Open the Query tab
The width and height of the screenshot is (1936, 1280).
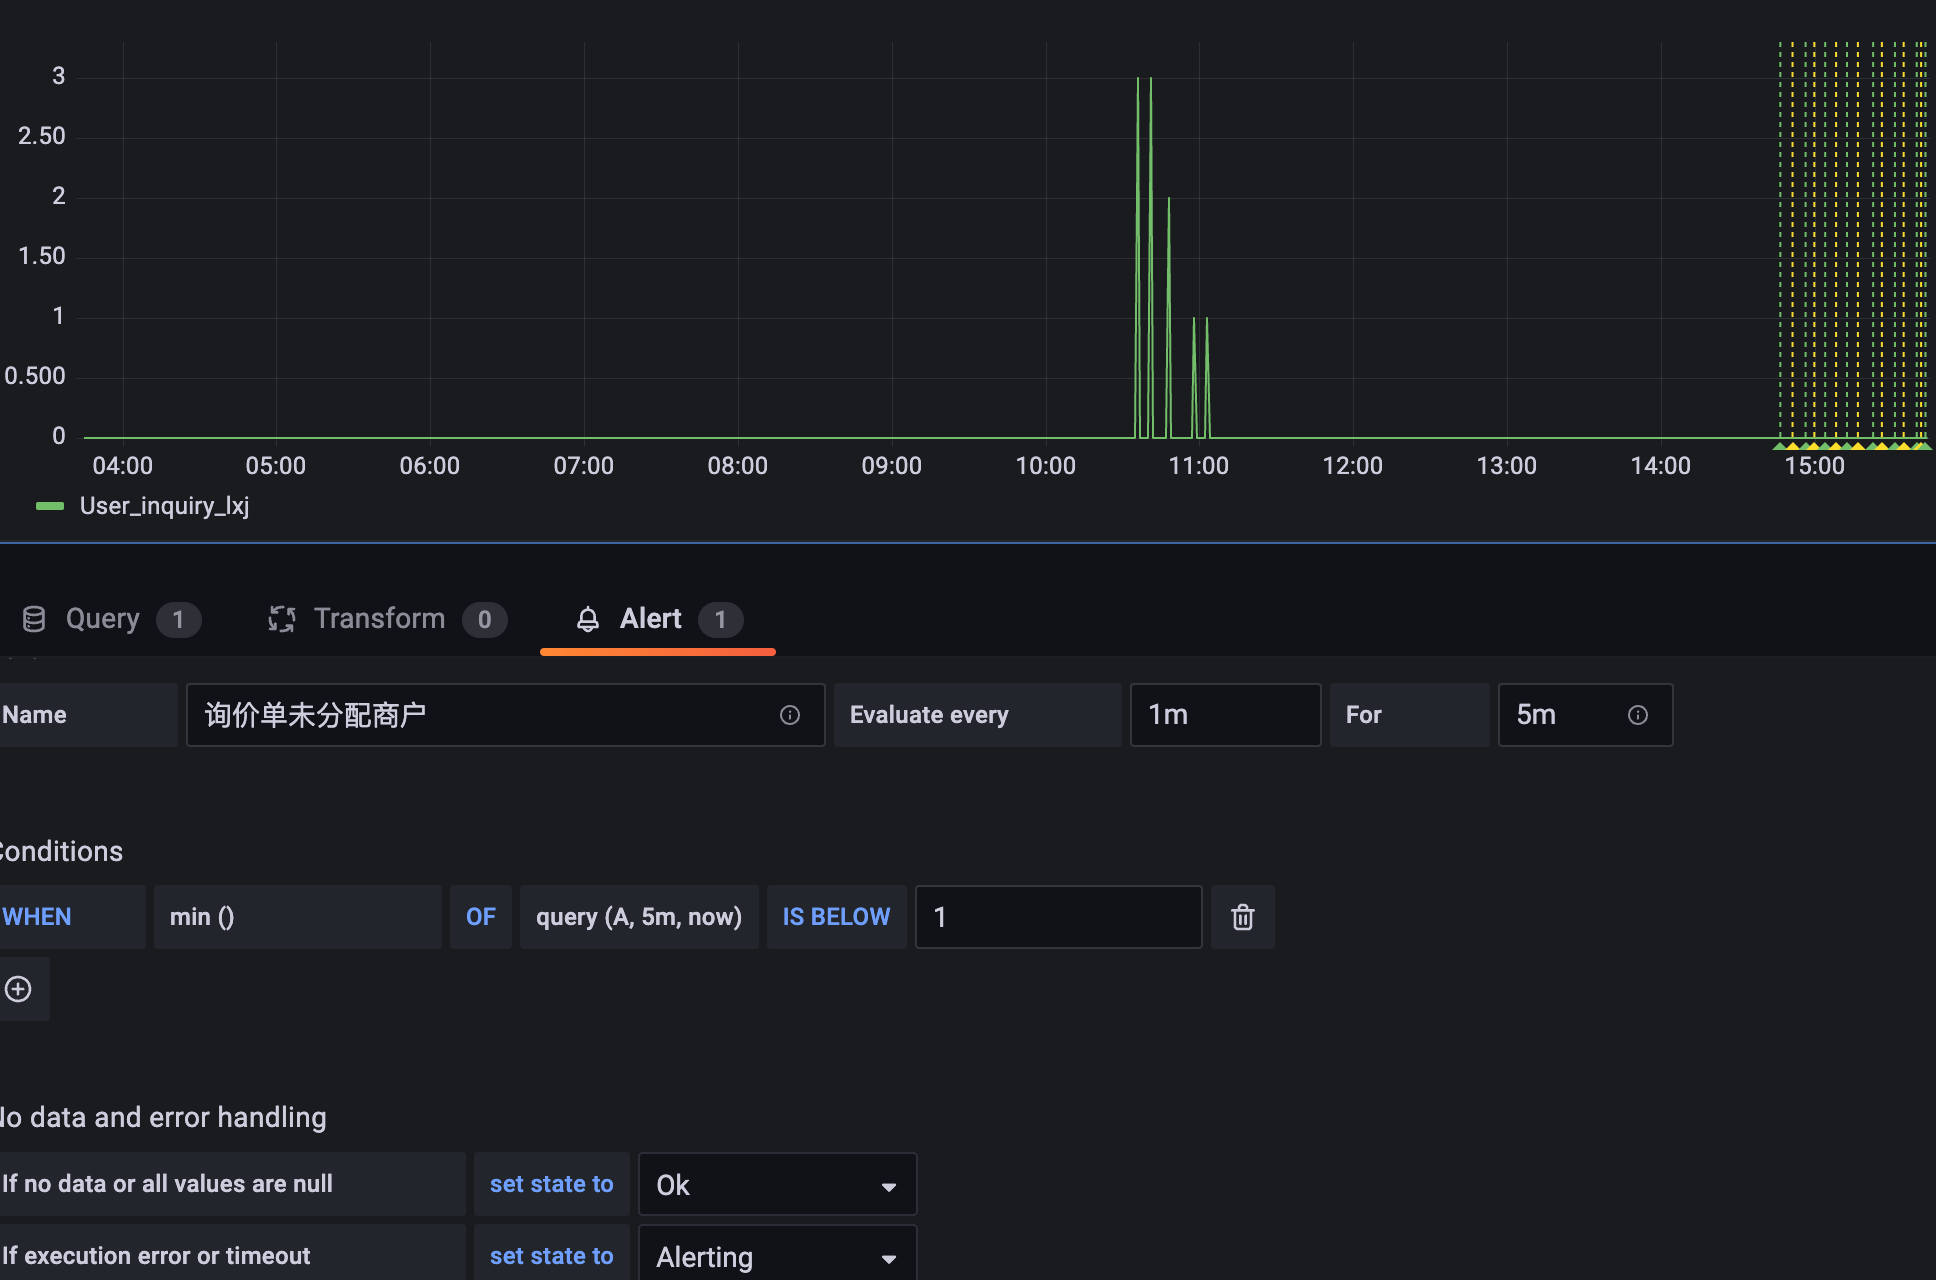click(111, 619)
